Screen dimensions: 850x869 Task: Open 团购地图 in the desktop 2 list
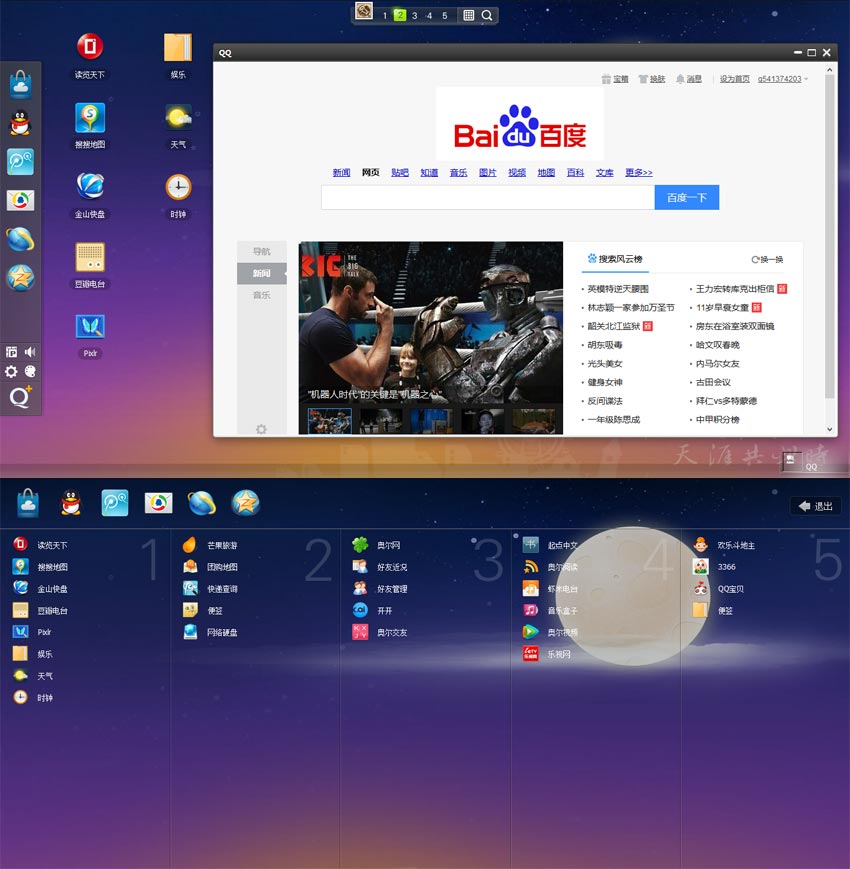(211, 567)
